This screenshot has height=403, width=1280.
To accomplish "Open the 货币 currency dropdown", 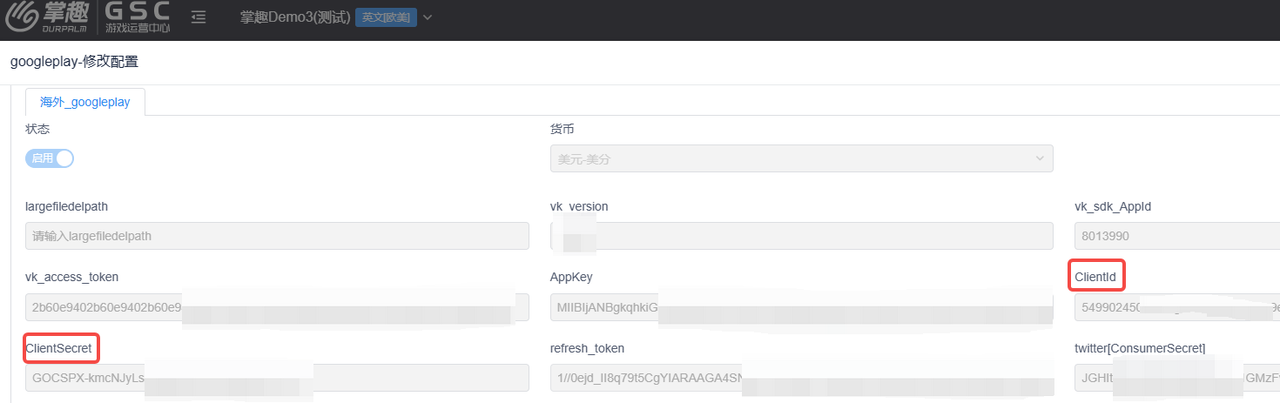I will click(x=800, y=158).
